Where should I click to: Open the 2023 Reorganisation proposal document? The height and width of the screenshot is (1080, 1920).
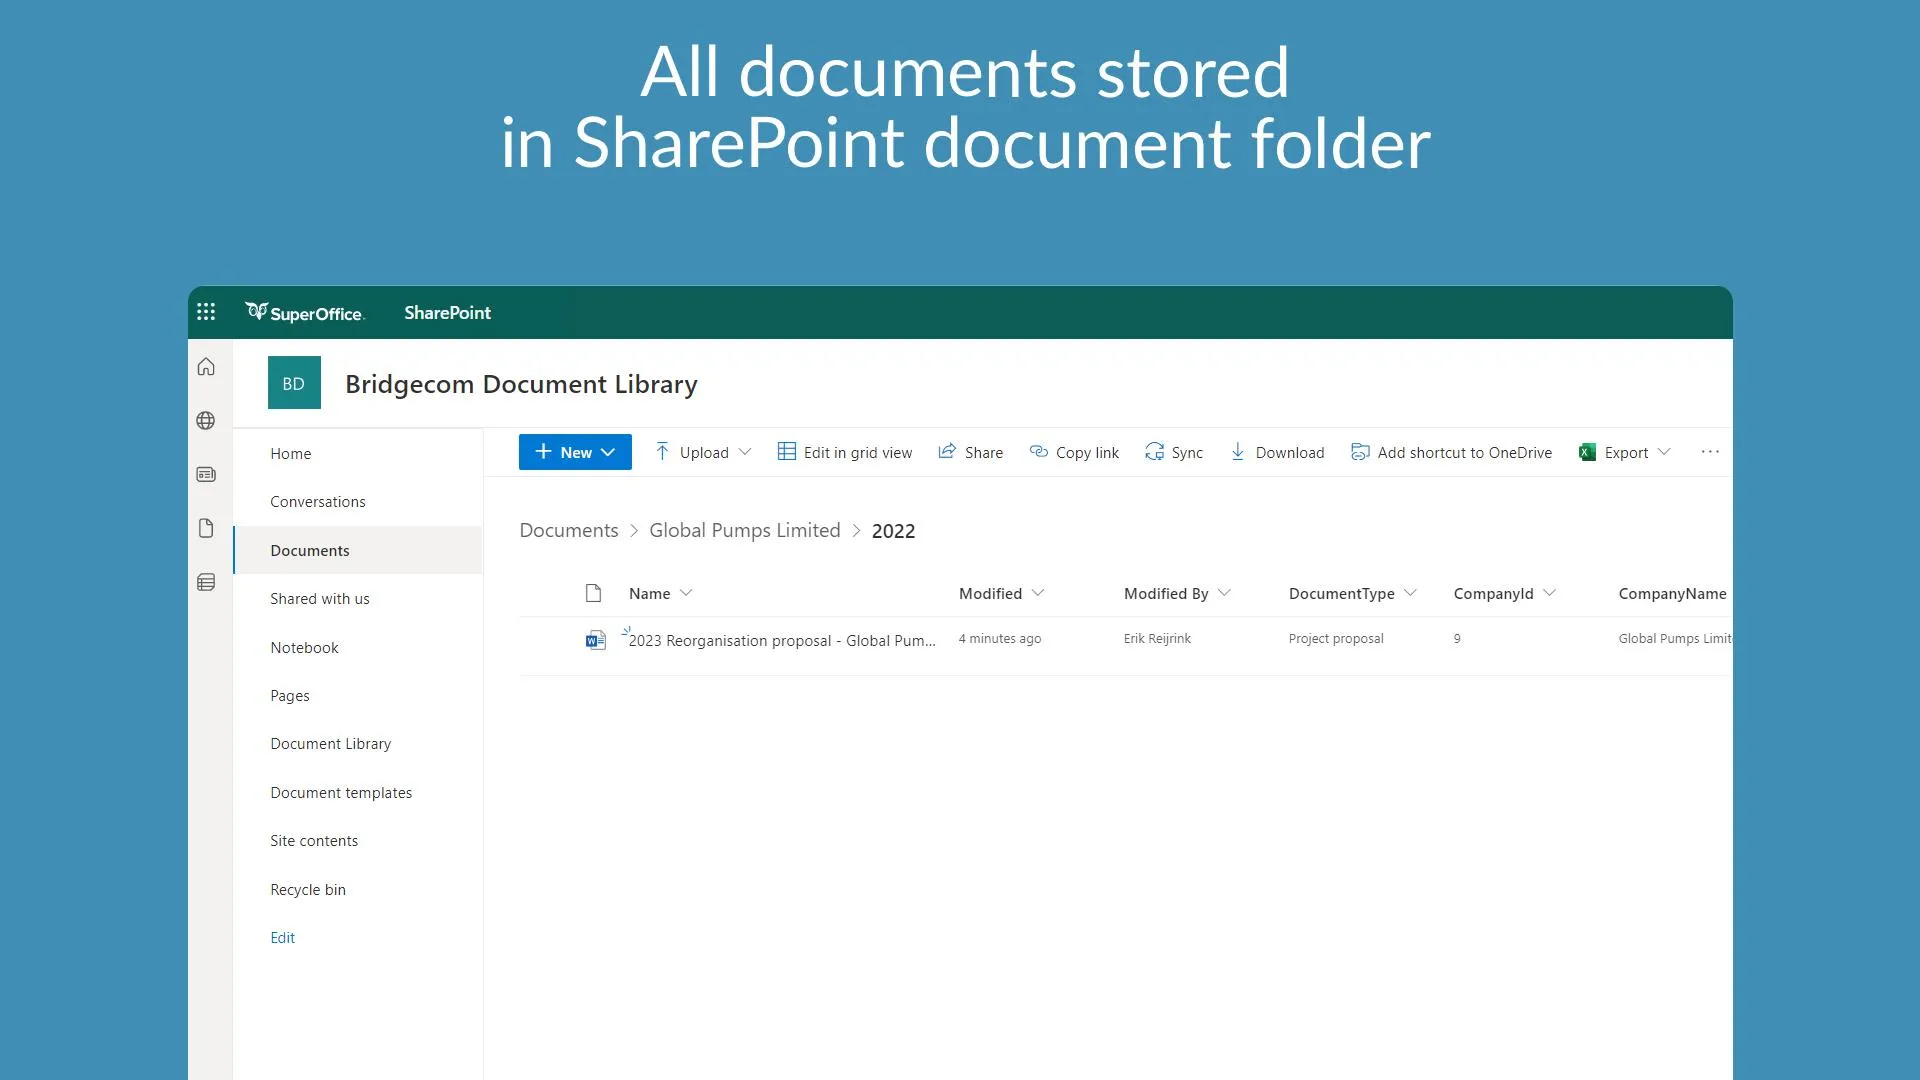click(x=781, y=641)
